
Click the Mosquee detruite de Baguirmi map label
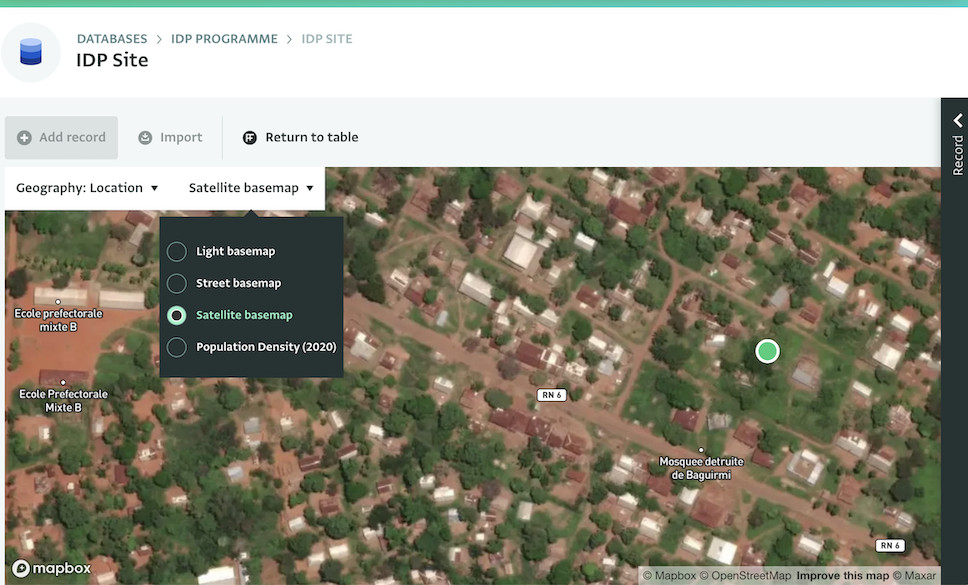(x=701, y=468)
